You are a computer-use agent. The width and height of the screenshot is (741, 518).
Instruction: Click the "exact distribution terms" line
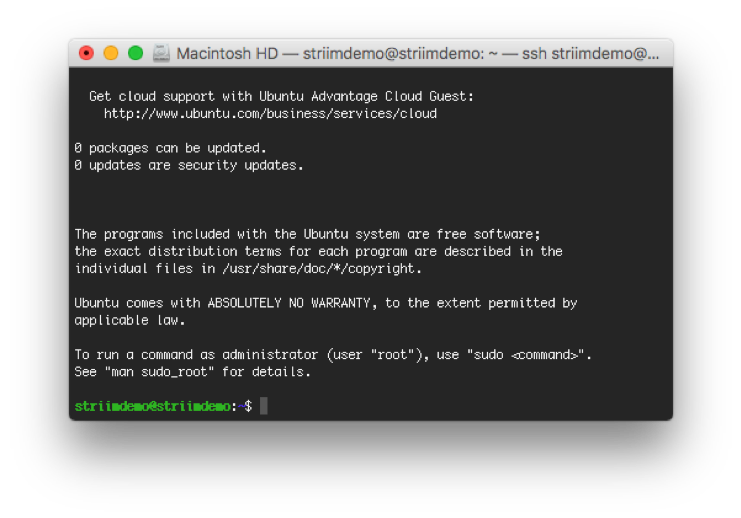click(318, 252)
